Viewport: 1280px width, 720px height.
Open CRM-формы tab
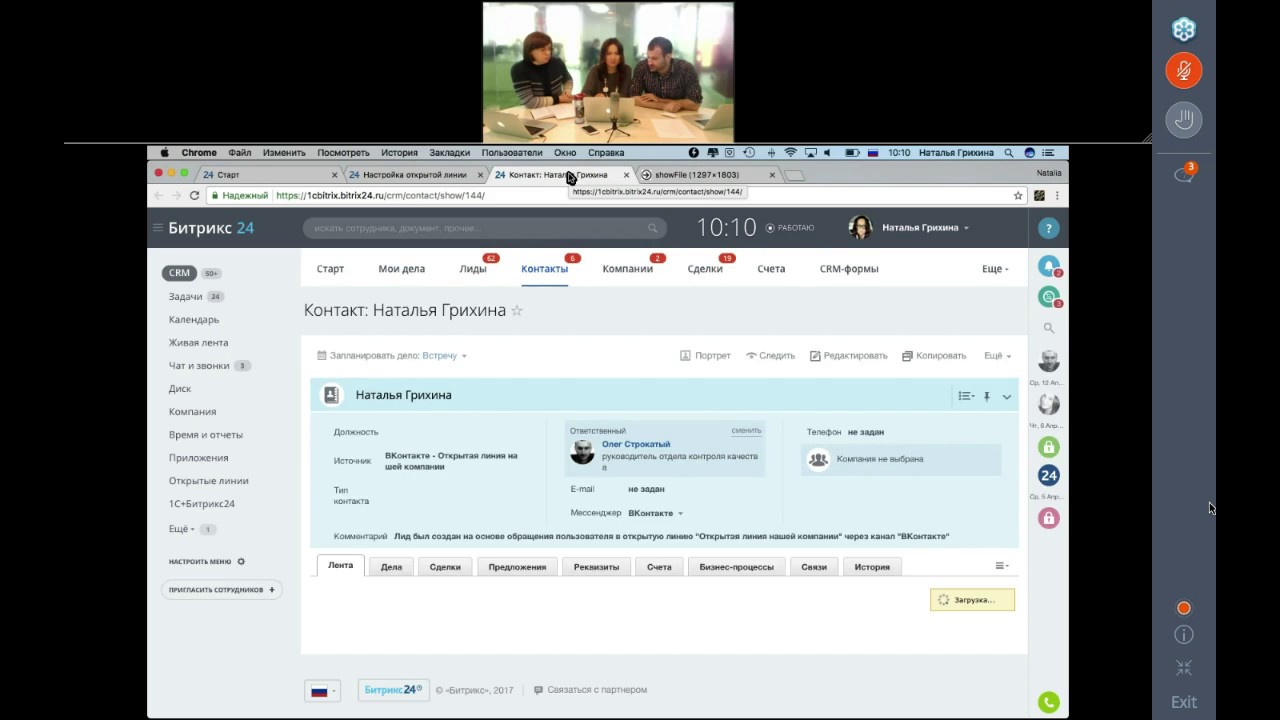click(849, 269)
